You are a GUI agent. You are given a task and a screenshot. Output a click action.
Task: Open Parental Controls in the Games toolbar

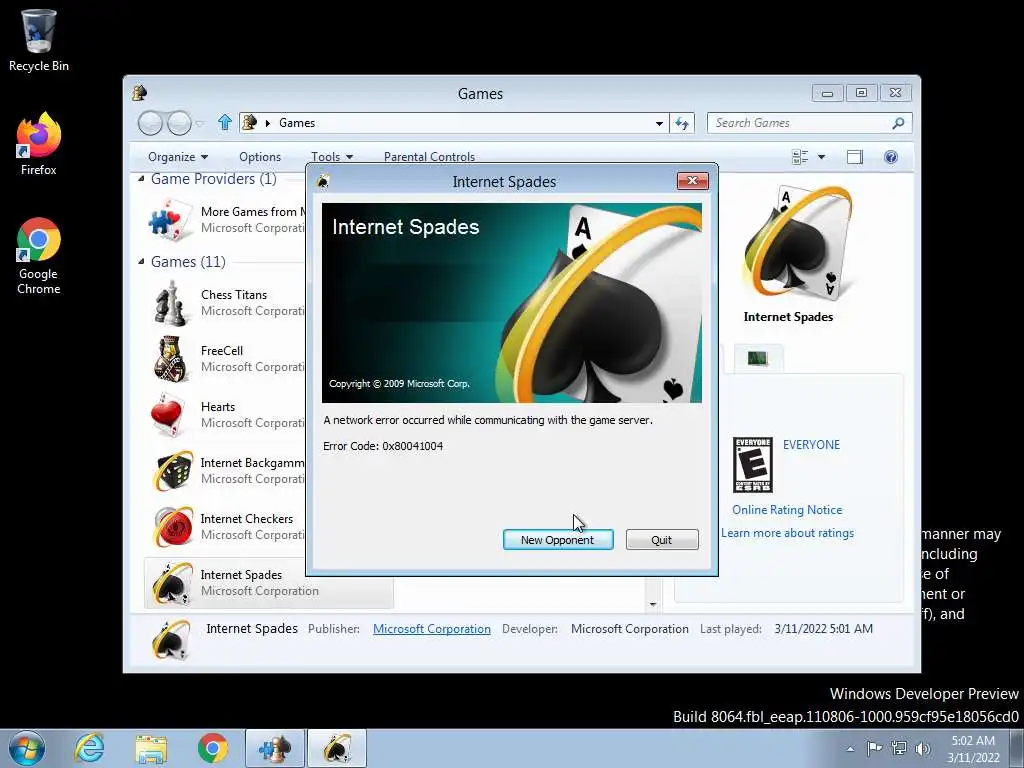point(429,157)
